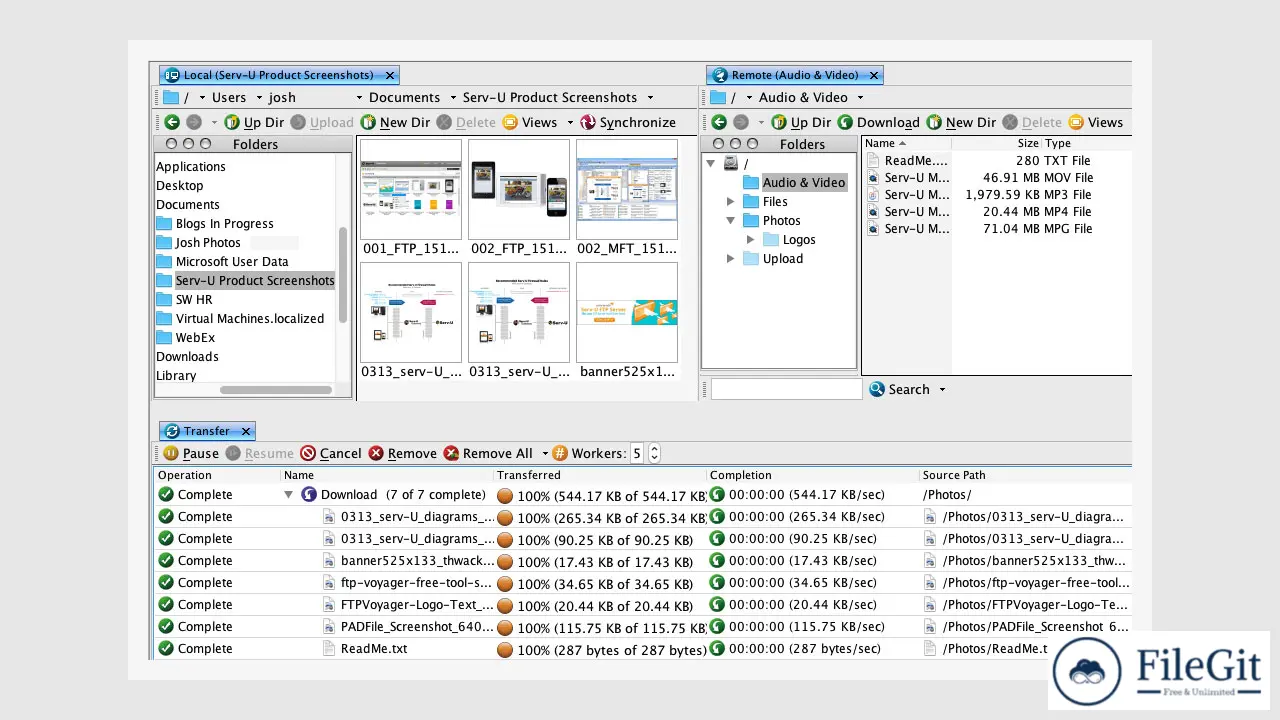Select the 002_MFT_151 thumbnail

click(627, 198)
